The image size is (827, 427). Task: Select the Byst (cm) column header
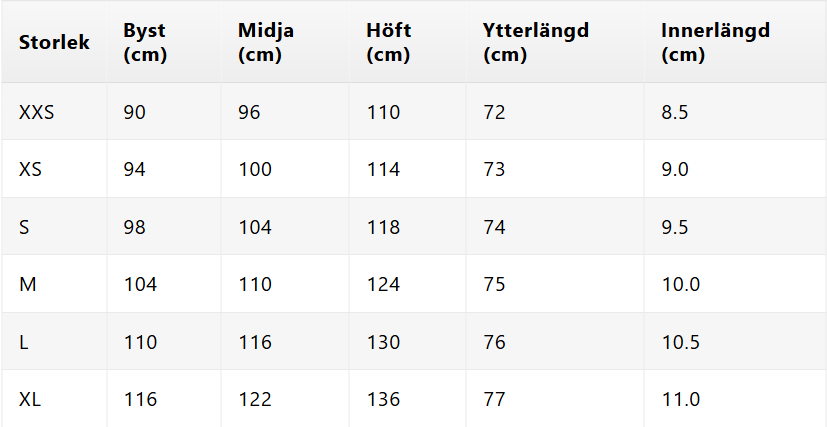[x=144, y=42]
